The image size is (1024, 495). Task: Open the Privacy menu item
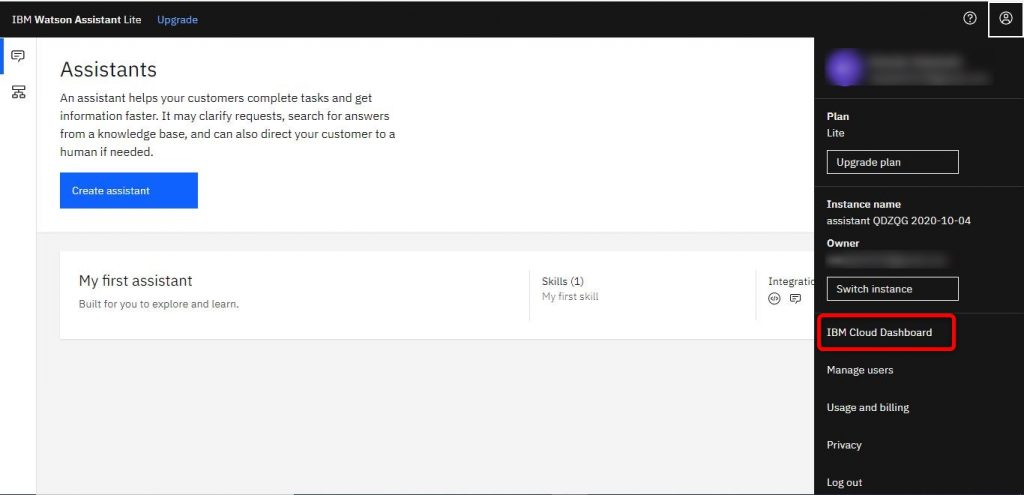point(844,445)
